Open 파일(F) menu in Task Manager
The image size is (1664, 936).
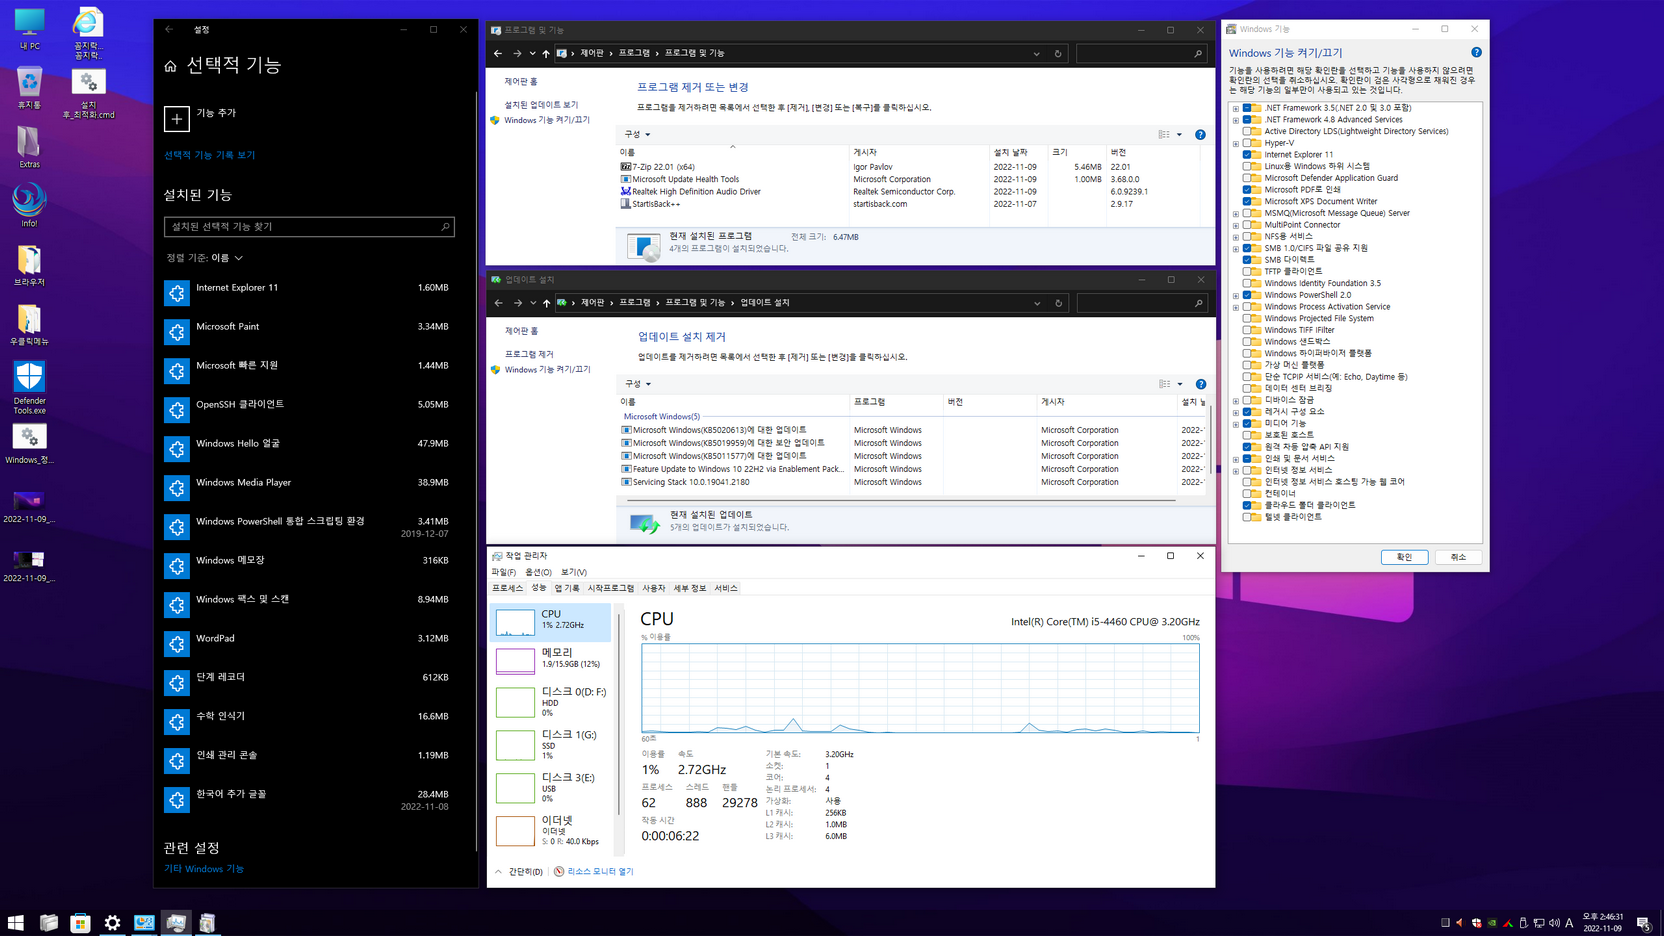503,572
